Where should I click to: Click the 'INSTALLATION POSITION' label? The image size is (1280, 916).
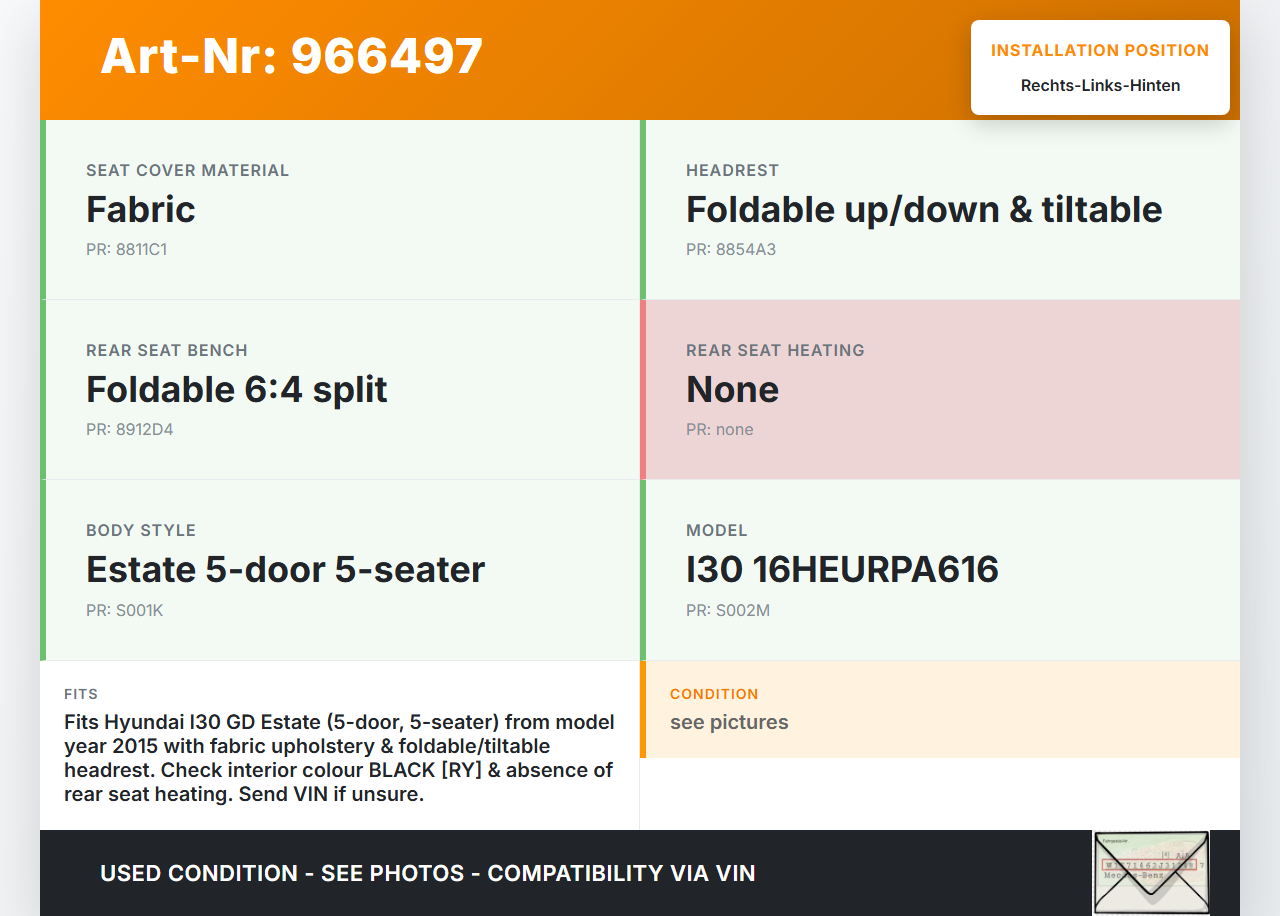point(1100,50)
